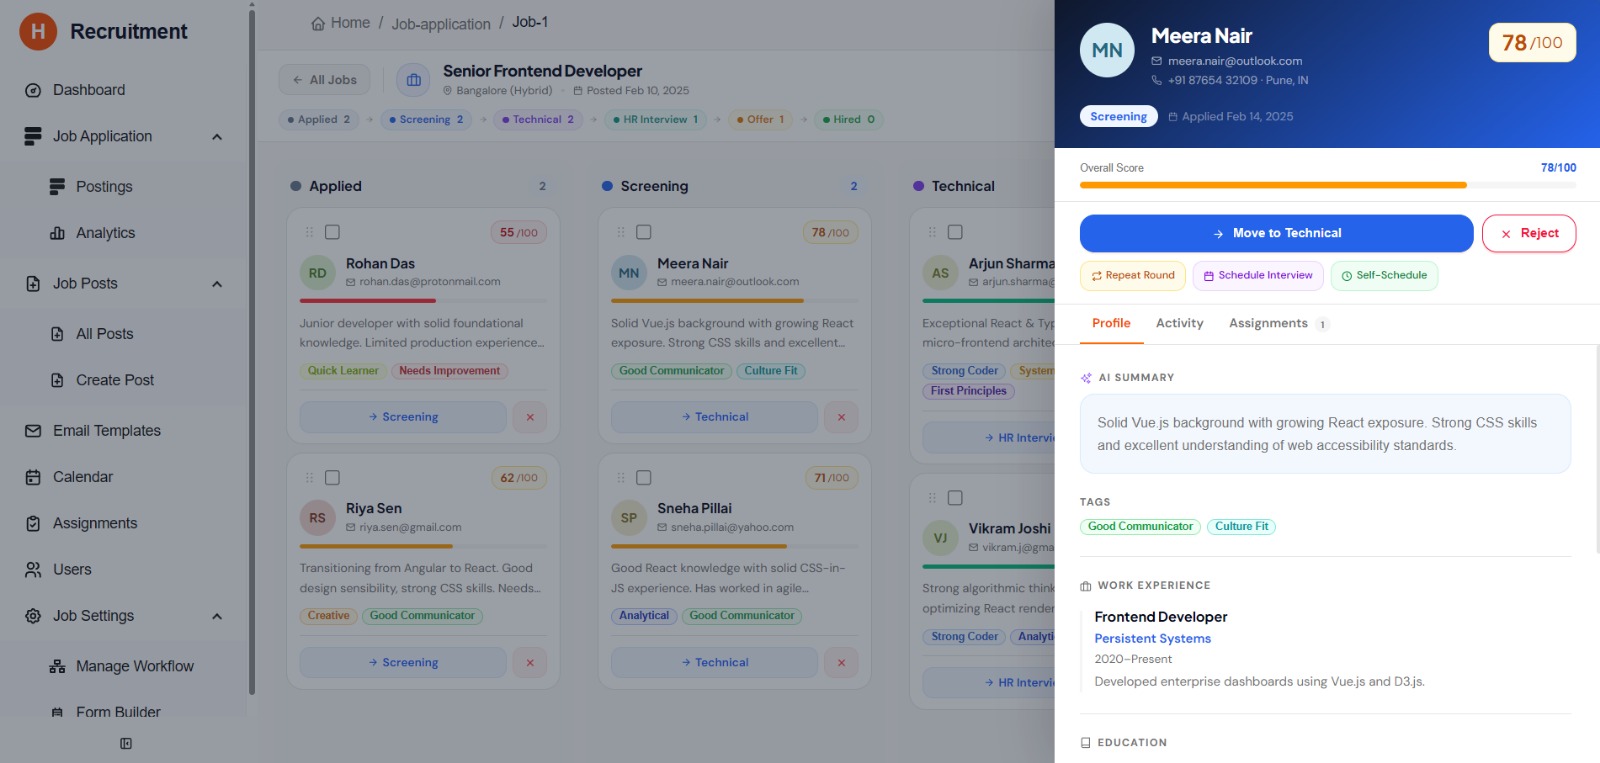Switch to the Activity tab
Image resolution: width=1600 pixels, height=763 pixels.
click(x=1179, y=323)
